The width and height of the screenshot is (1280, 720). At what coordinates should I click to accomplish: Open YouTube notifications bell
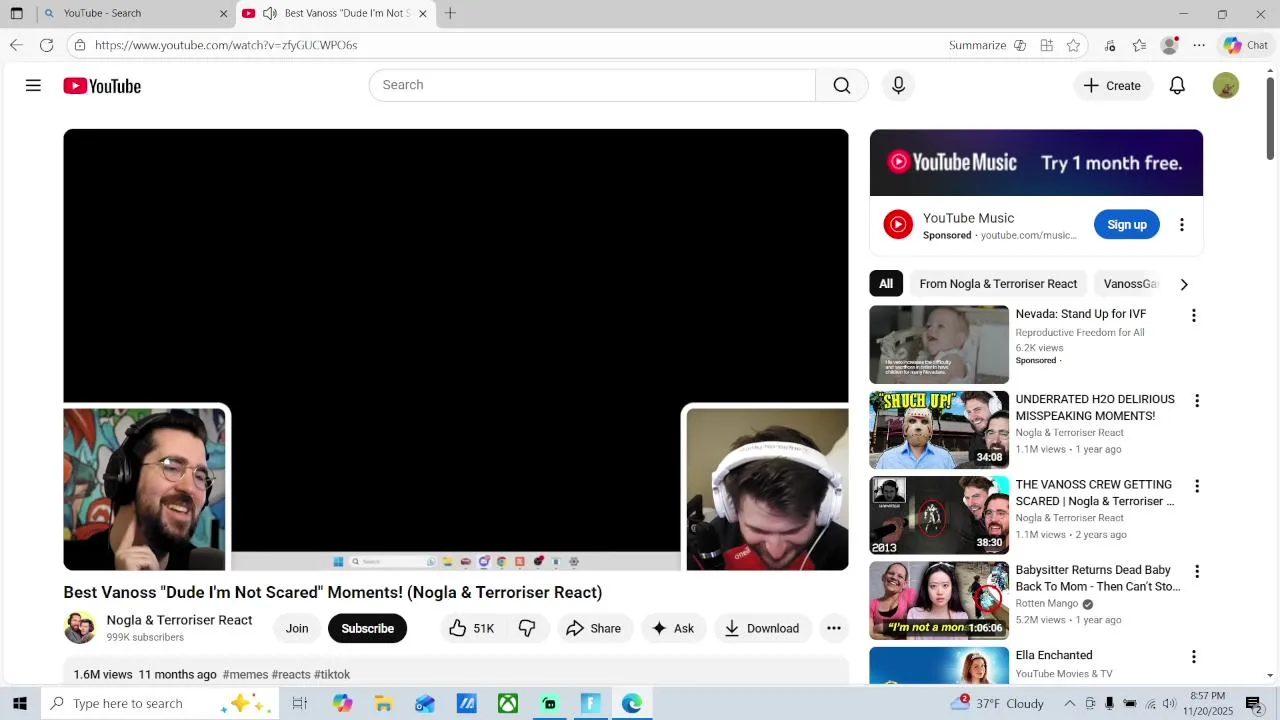pos(1177,86)
